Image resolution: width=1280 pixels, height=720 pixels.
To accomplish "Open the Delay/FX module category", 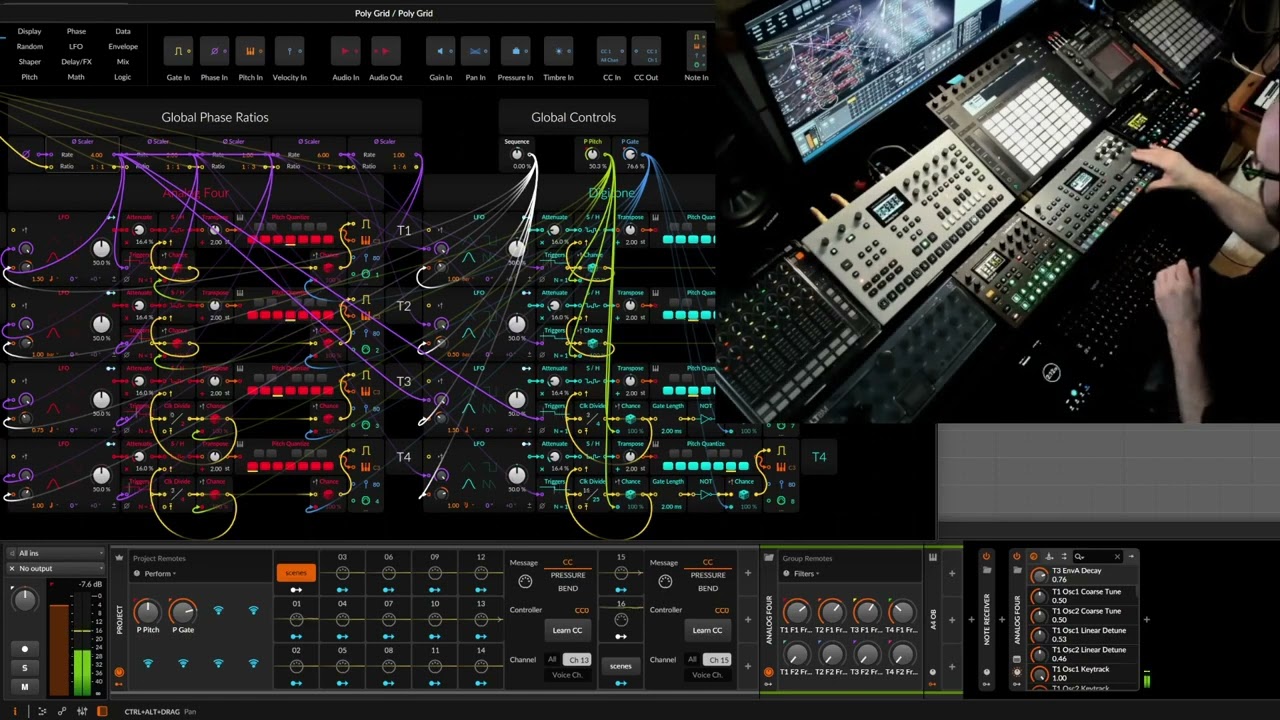I will [76, 62].
